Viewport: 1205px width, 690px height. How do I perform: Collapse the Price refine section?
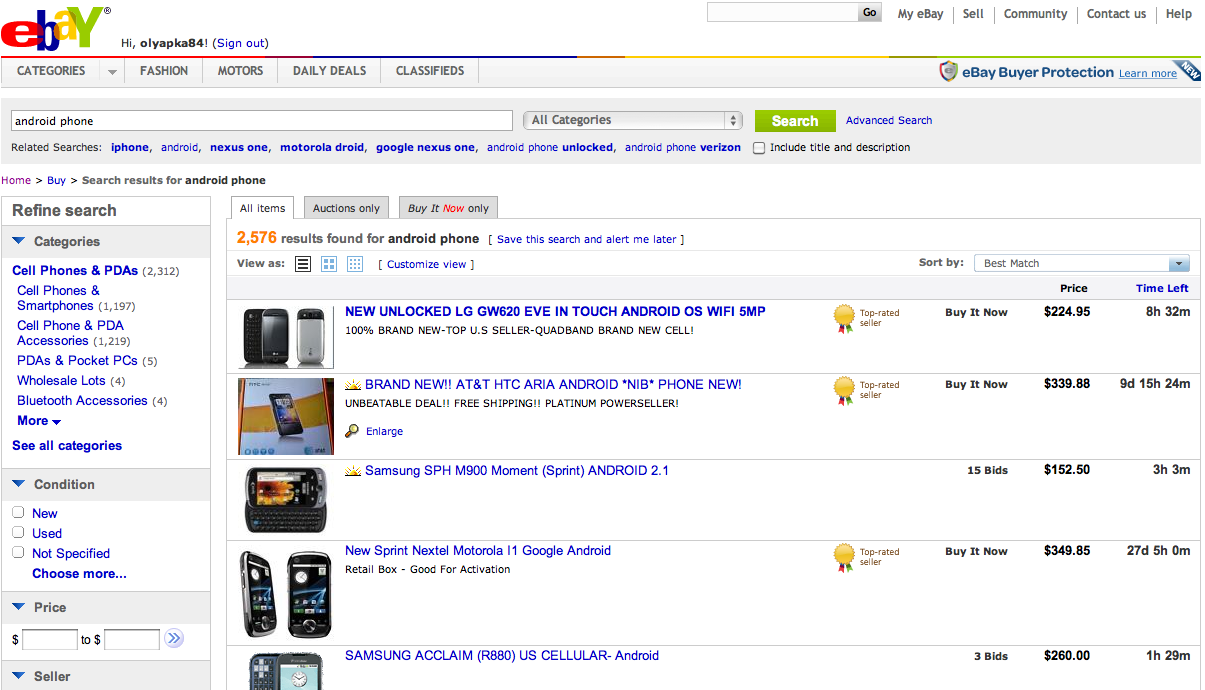(19, 607)
